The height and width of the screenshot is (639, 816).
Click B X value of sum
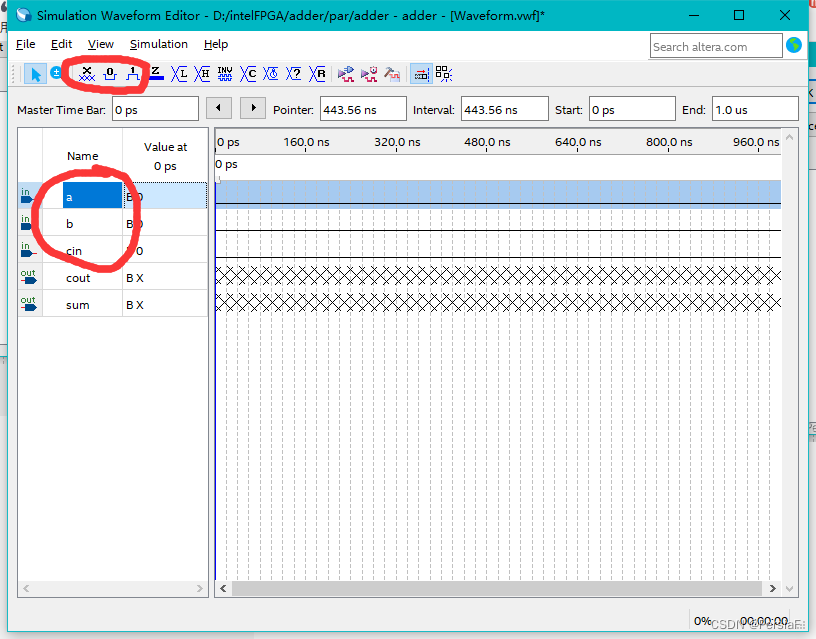[135, 305]
